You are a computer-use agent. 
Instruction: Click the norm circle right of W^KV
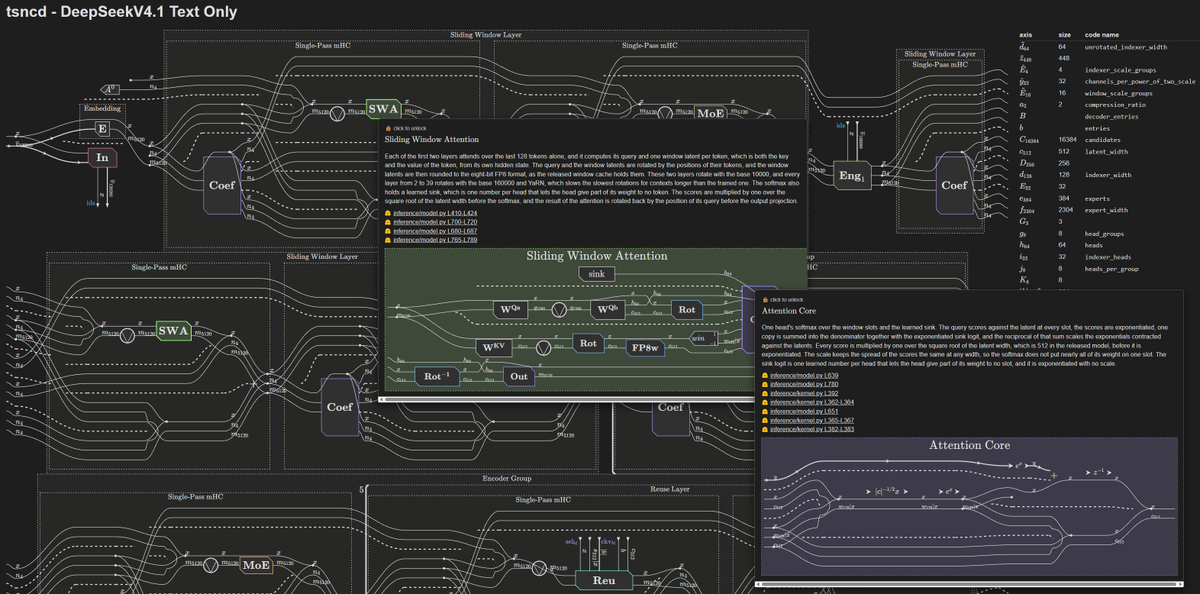coord(542,348)
